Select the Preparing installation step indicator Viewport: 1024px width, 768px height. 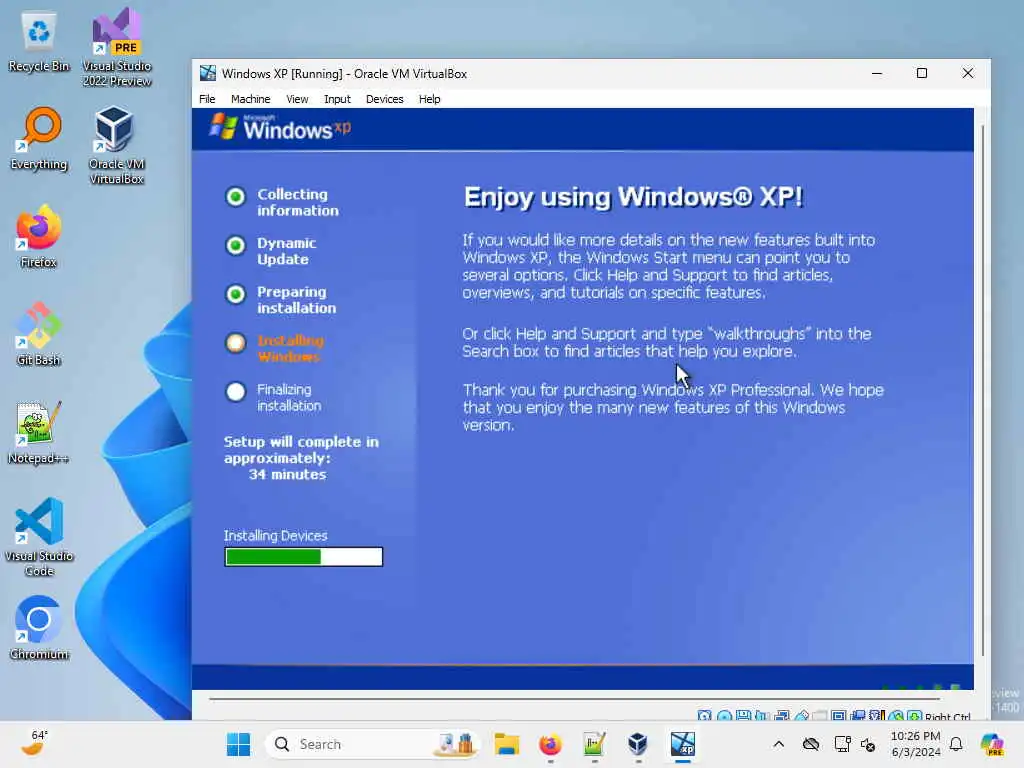pos(236,294)
